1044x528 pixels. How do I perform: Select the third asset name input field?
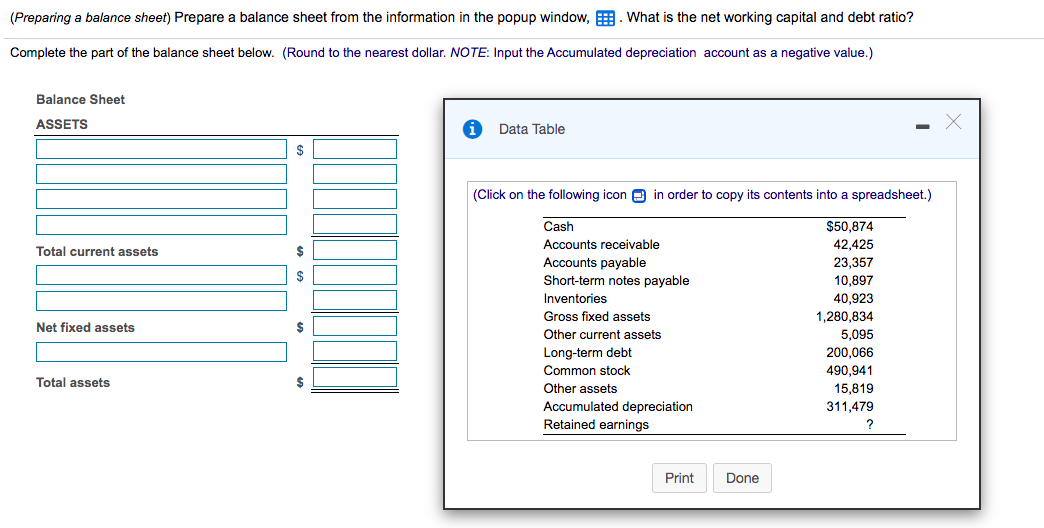161,199
